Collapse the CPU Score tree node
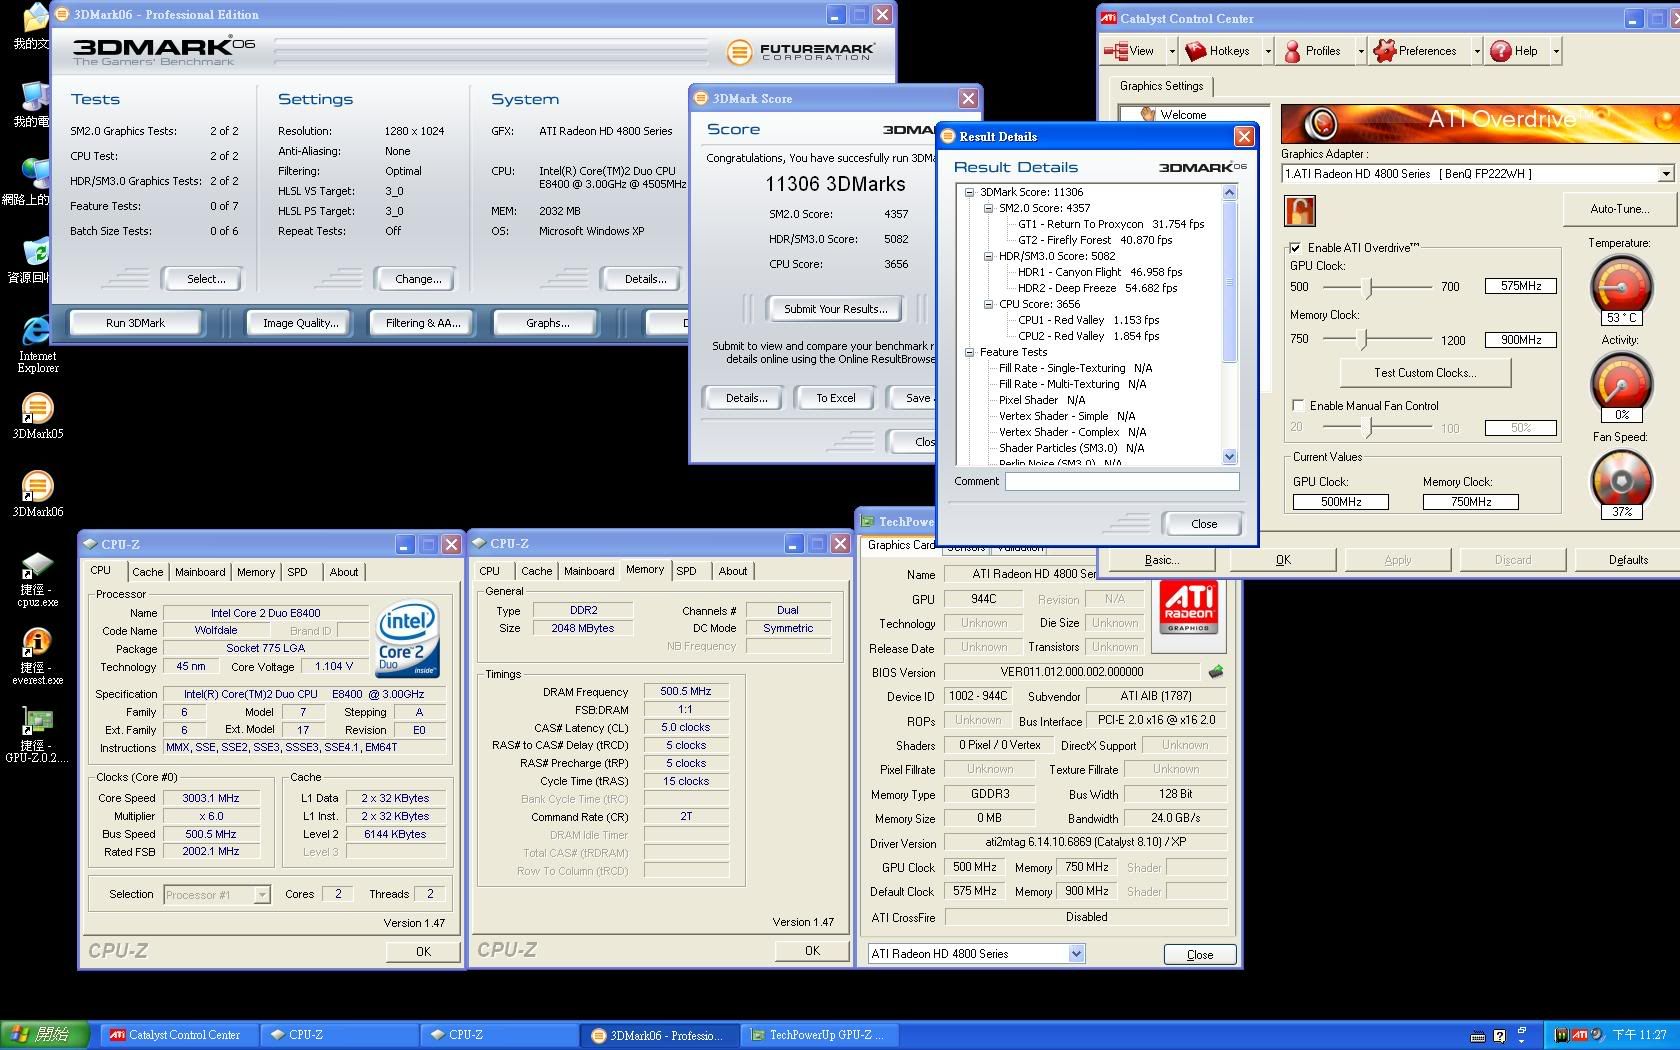Image resolution: width=1680 pixels, height=1050 pixels. click(x=988, y=304)
